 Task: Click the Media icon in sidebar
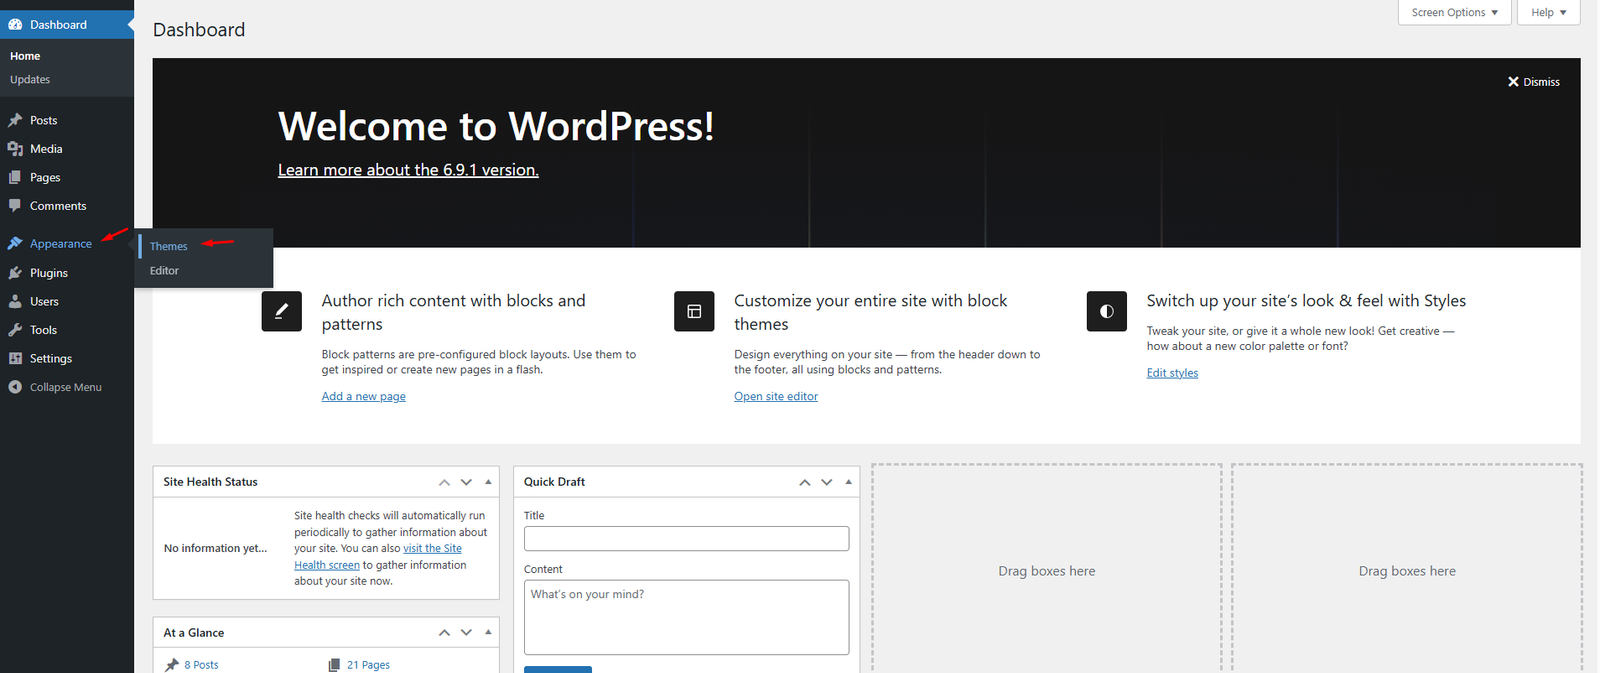tap(15, 149)
